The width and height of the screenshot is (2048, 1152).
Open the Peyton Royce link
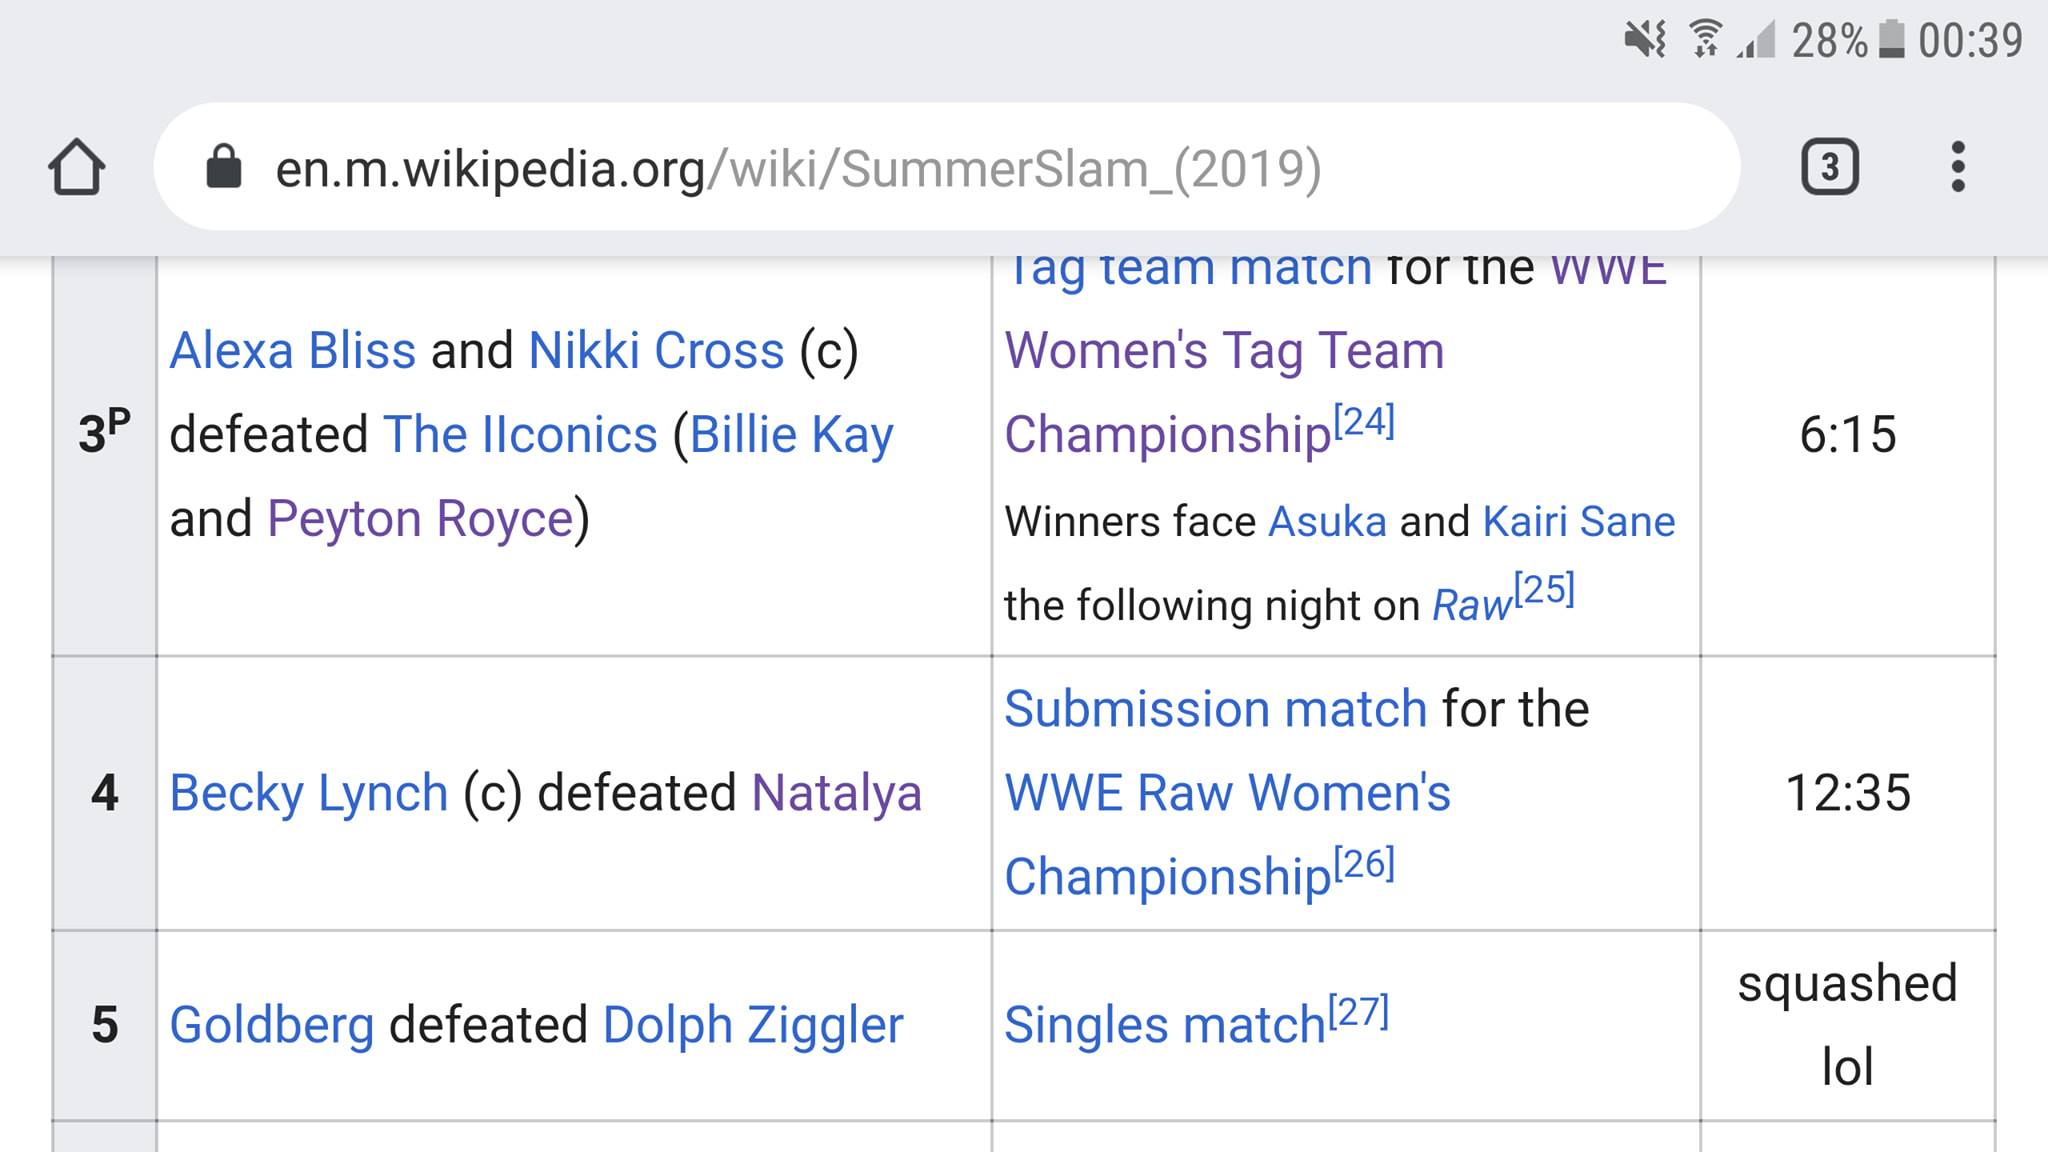[420, 519]
